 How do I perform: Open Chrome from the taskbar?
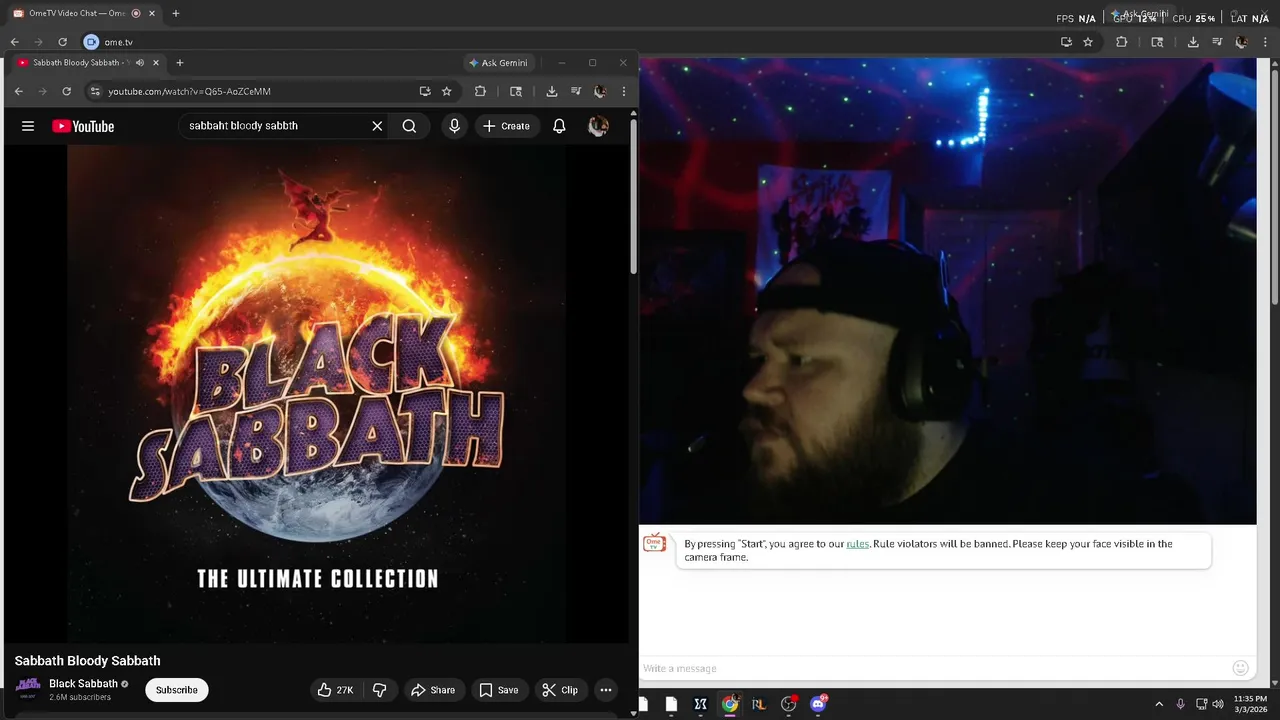[x=730, y=704]
